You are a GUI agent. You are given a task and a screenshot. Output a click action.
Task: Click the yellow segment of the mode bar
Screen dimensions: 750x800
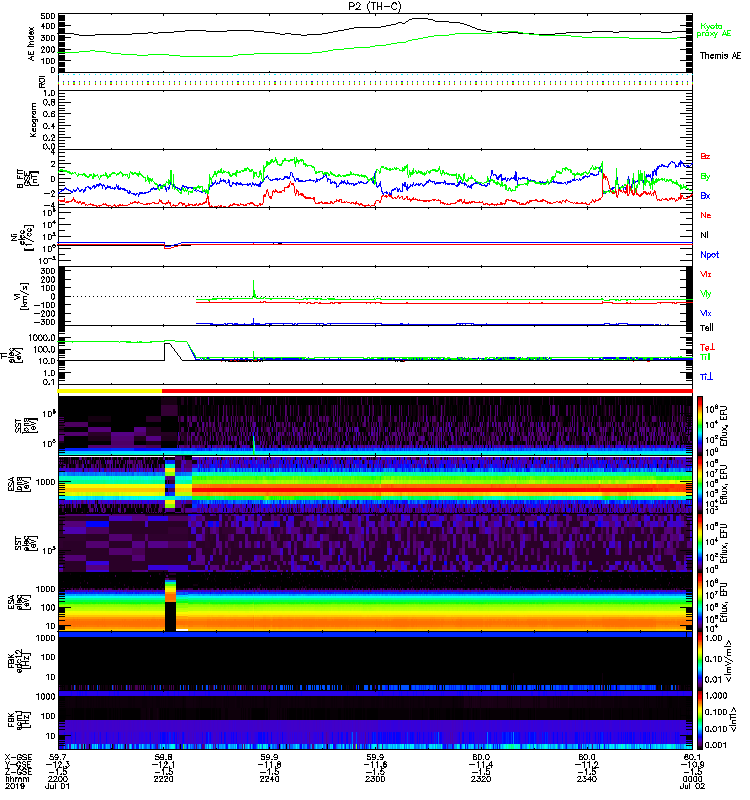pos(110,391)
